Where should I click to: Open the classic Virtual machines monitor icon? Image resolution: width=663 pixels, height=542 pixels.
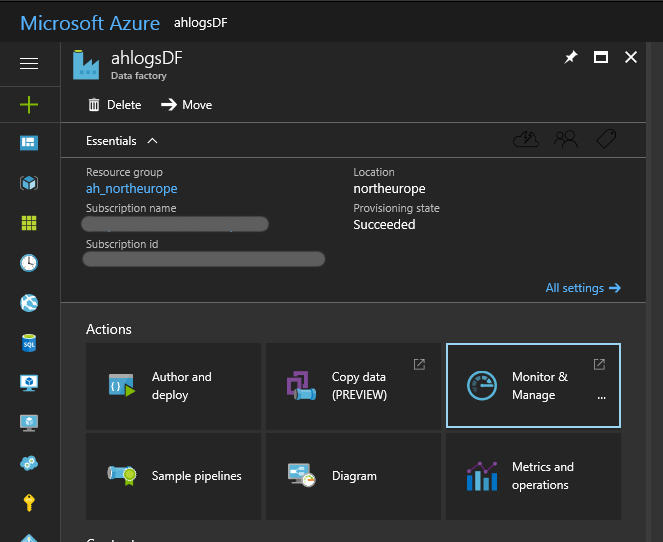29,423
